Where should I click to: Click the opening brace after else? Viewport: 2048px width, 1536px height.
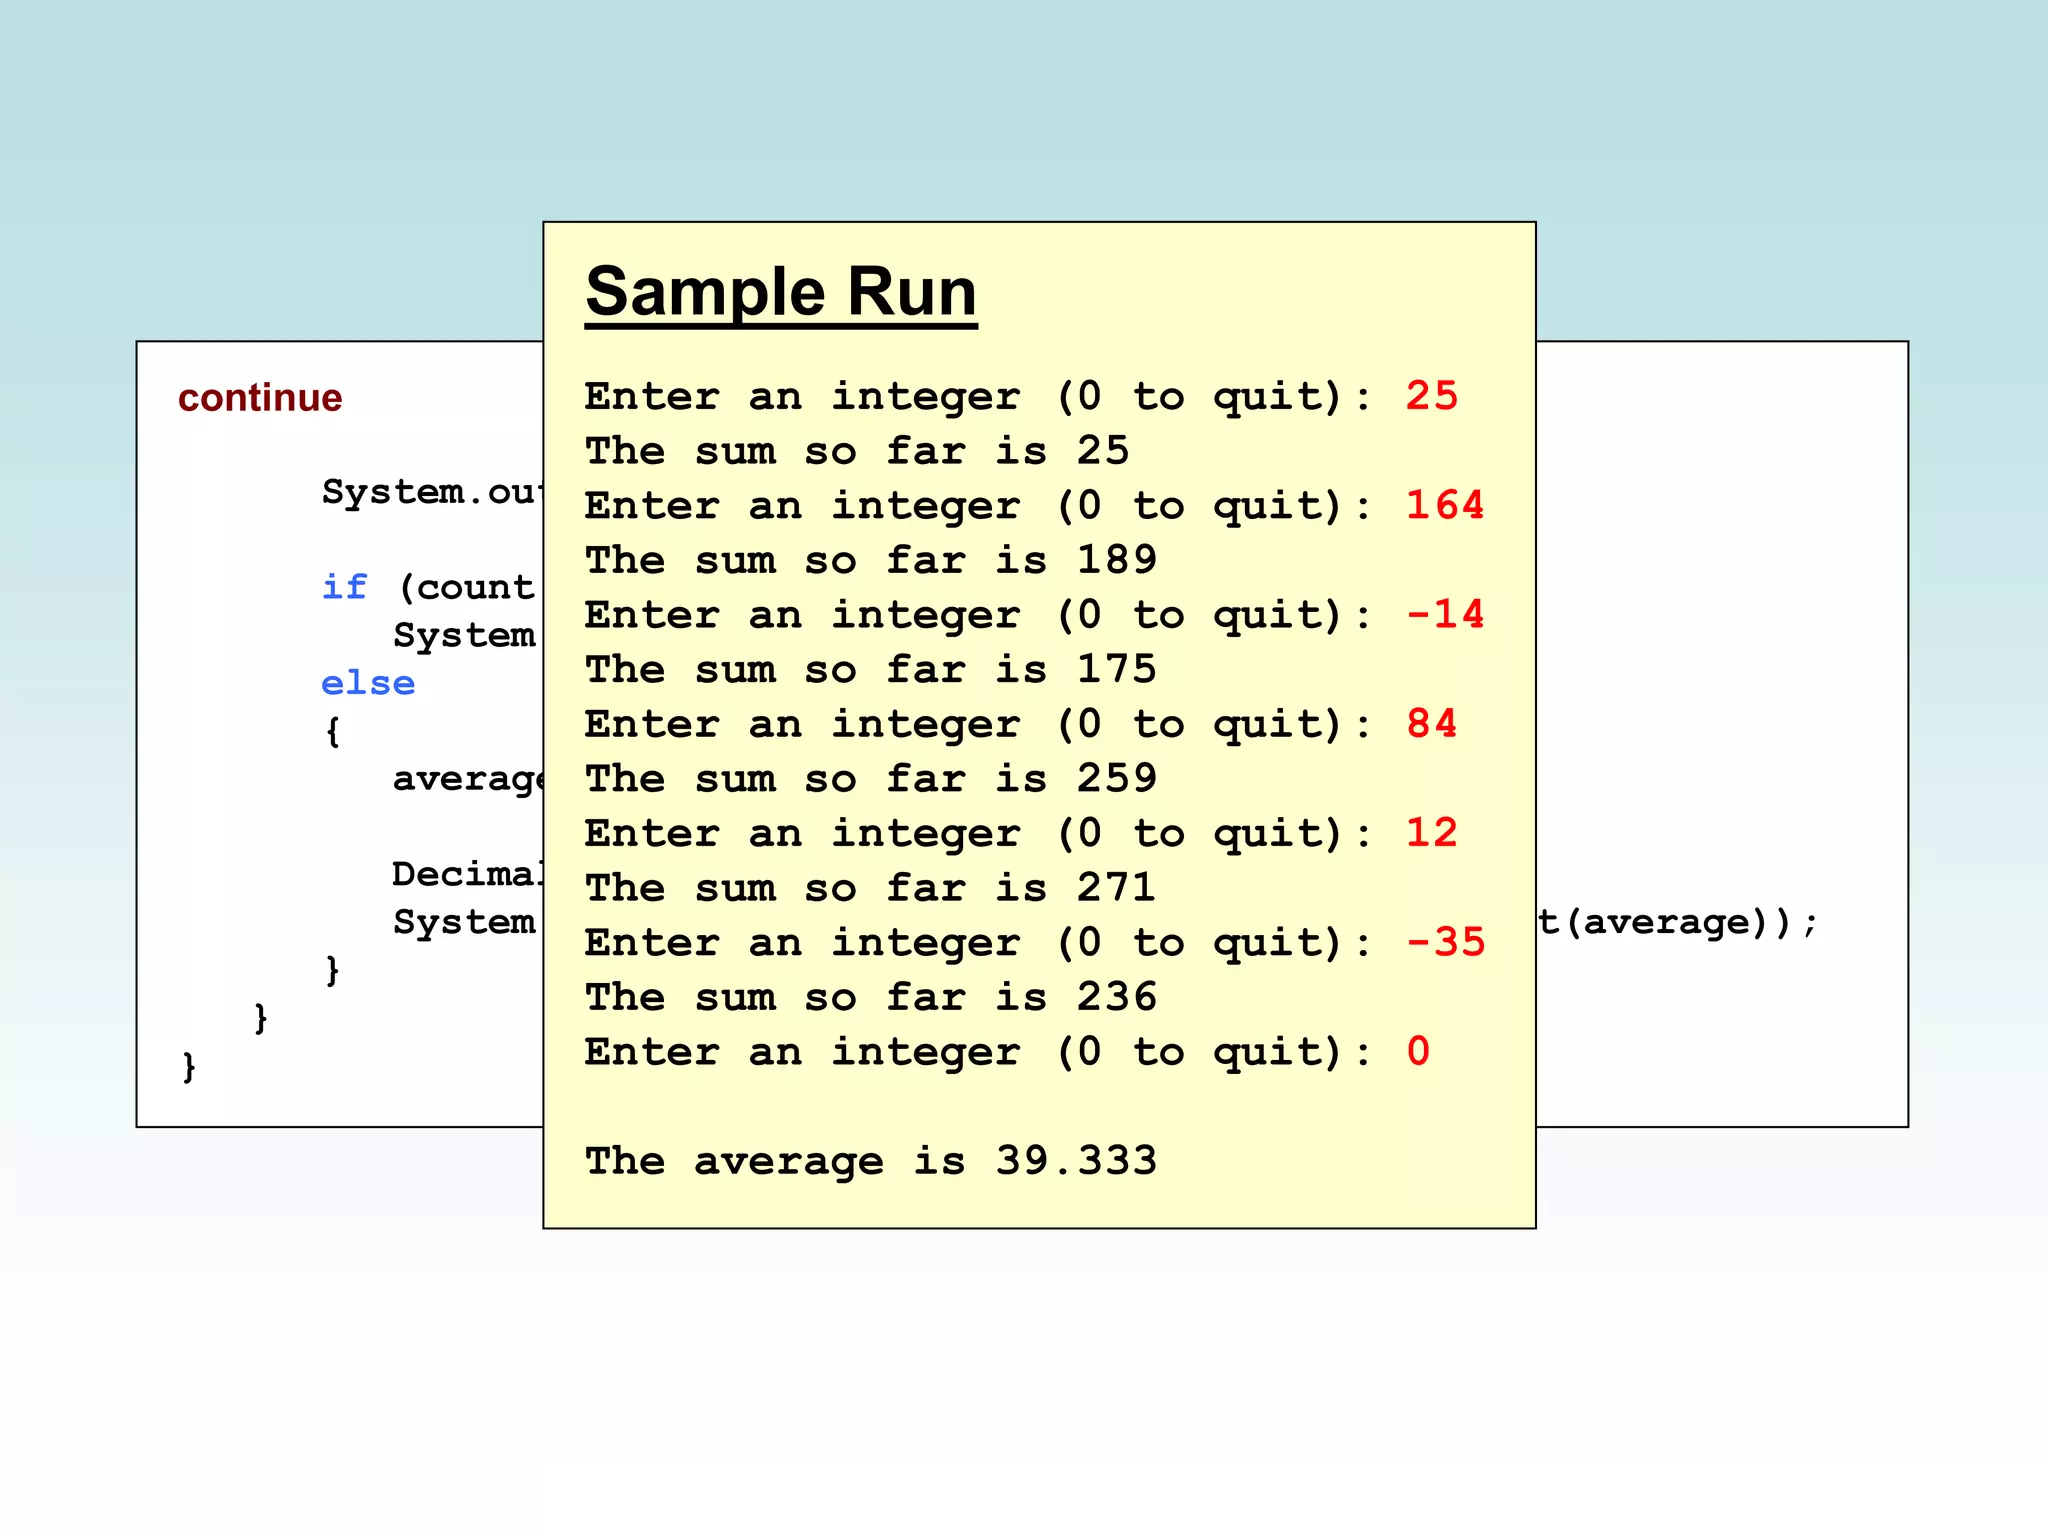click(333, 731)
